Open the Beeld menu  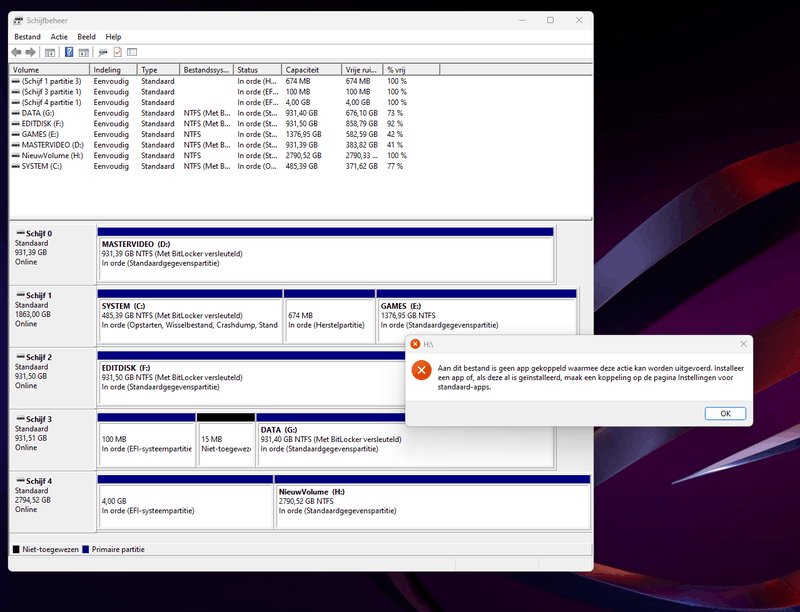86,36
